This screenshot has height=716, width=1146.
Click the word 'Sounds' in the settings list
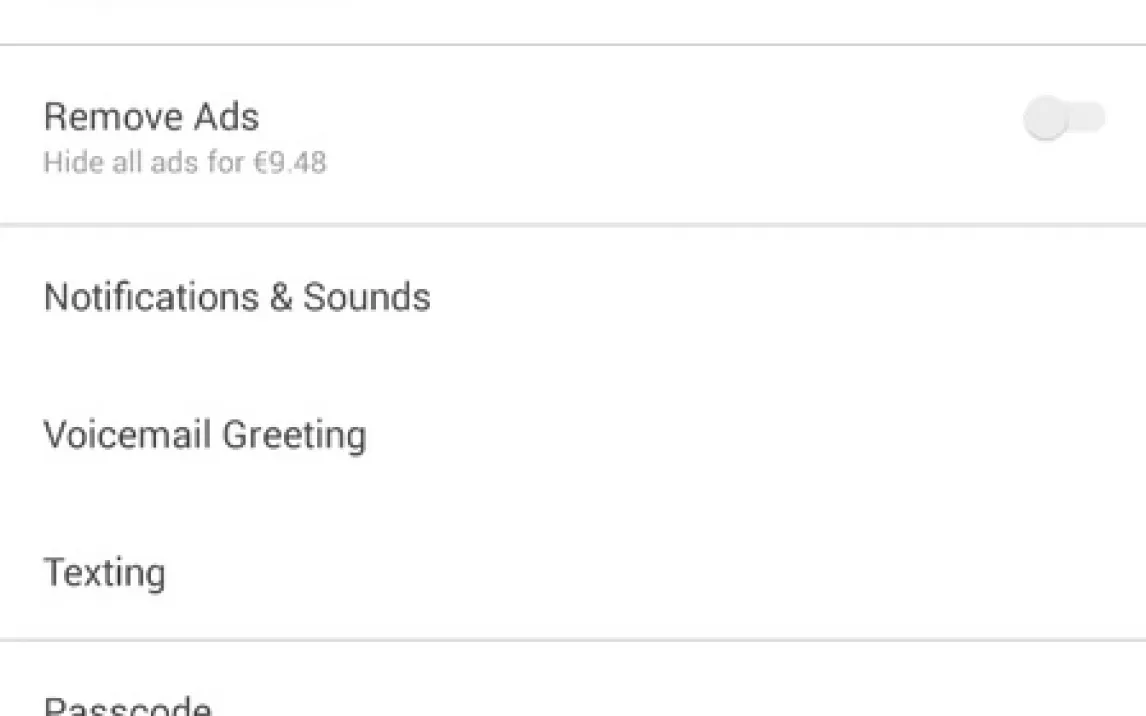tap(367, 297)
